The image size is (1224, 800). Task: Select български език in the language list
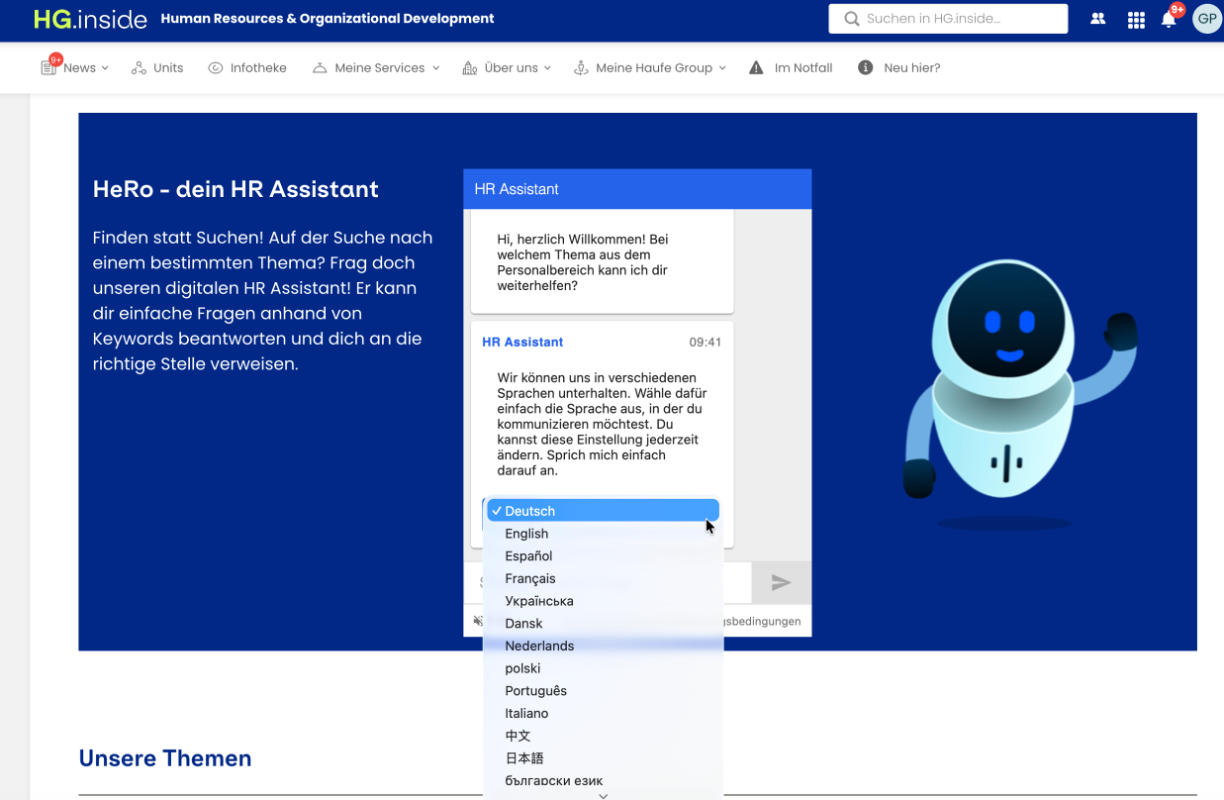[x=603, y=781]
